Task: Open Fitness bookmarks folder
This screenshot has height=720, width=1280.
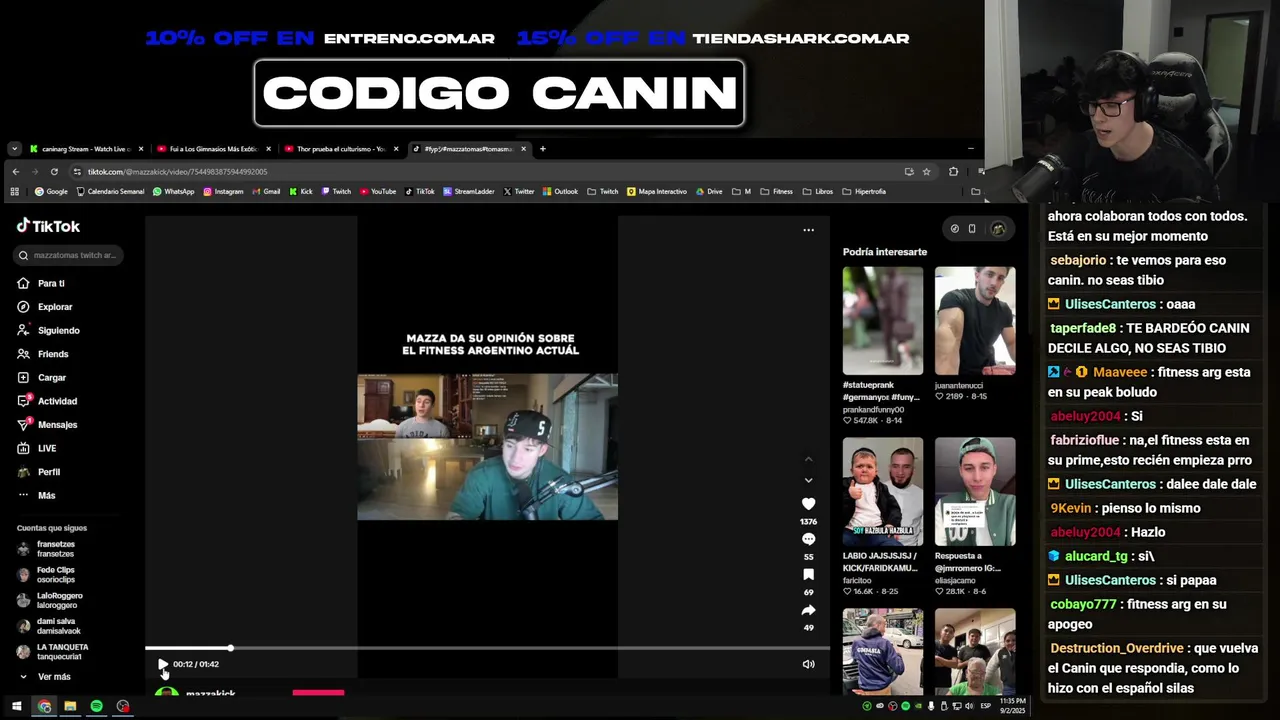Action: click(x=776, y=192)
